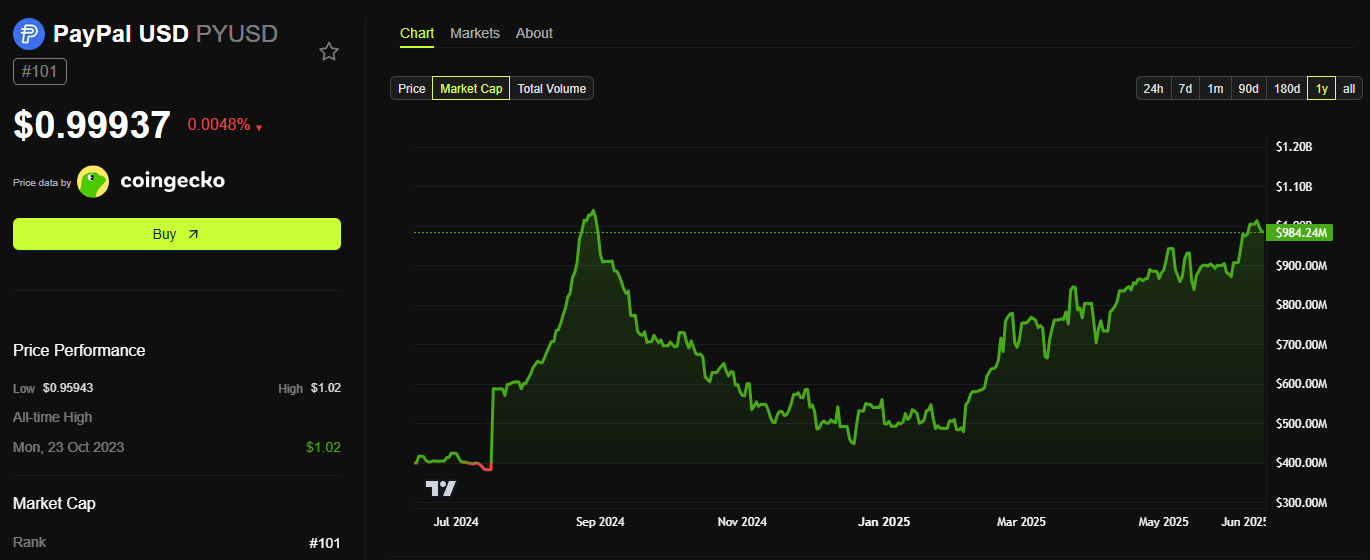
Task: Click the $1.10B axis label
Action: pos(1293,187)
